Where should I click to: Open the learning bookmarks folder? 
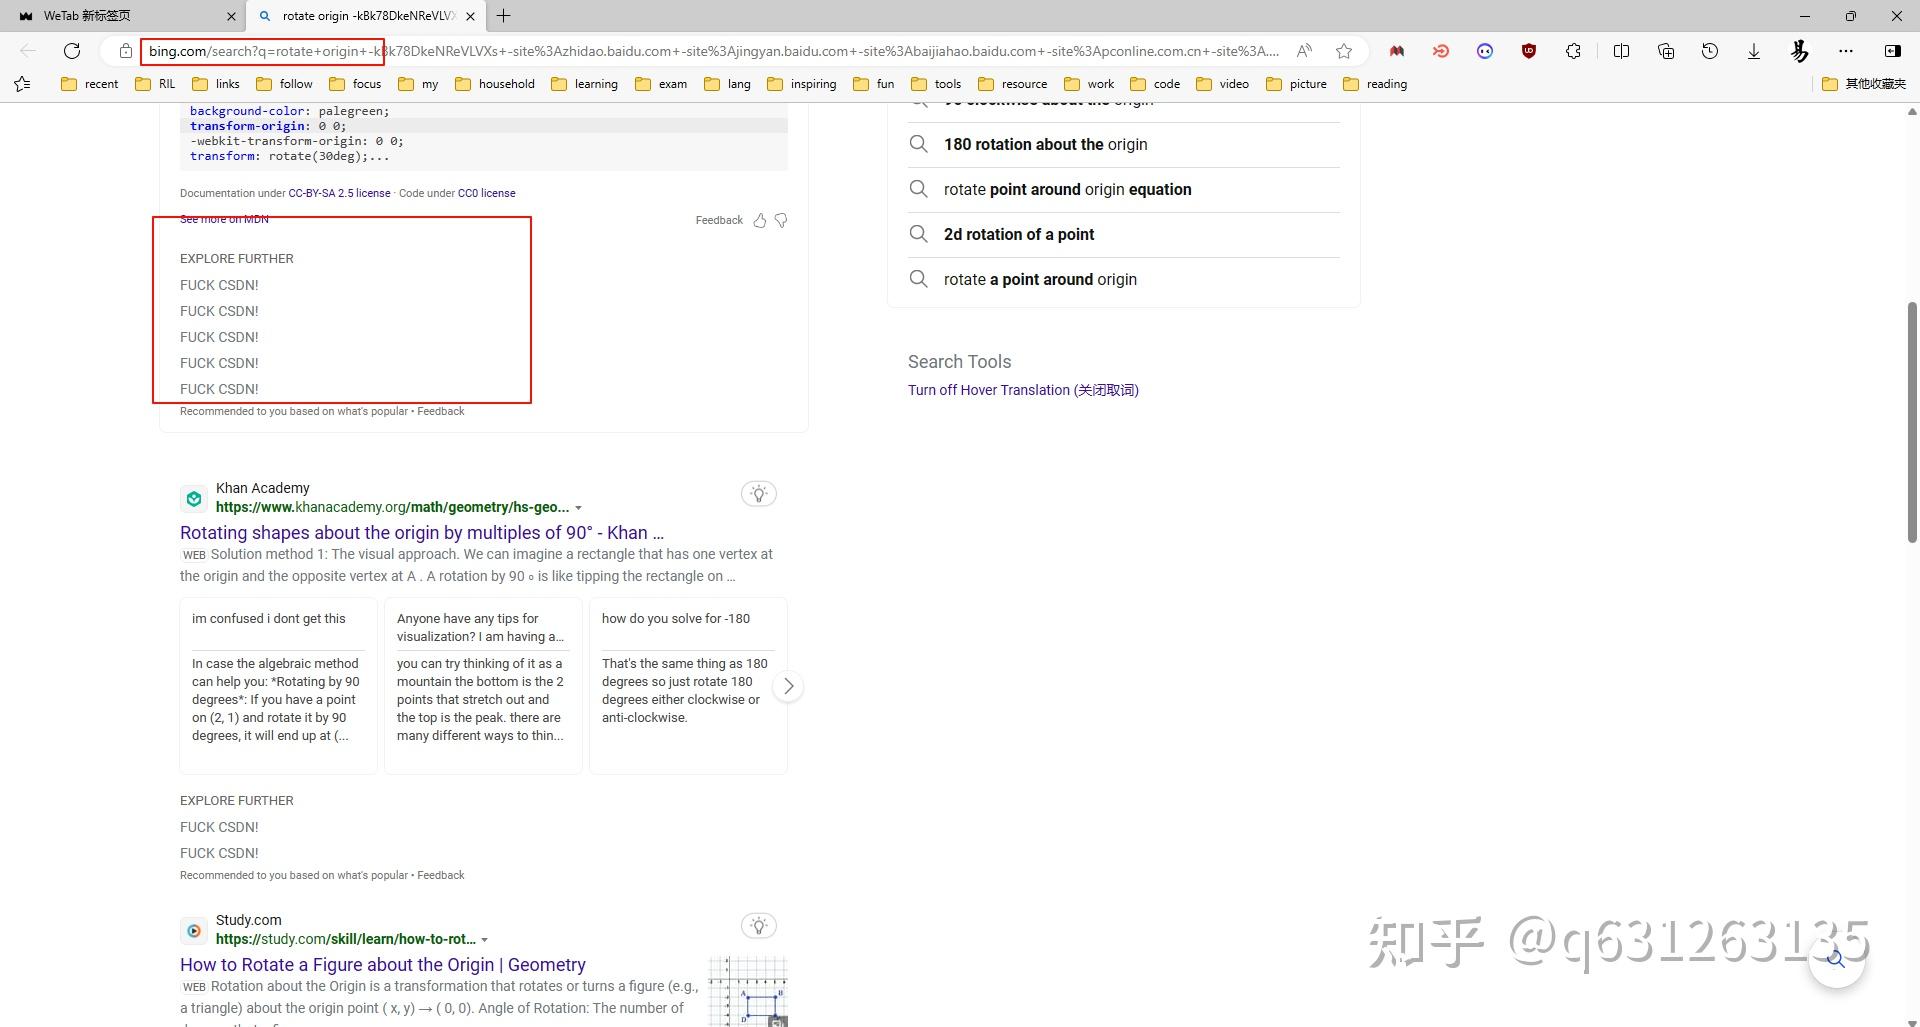[x=584, y=84]
